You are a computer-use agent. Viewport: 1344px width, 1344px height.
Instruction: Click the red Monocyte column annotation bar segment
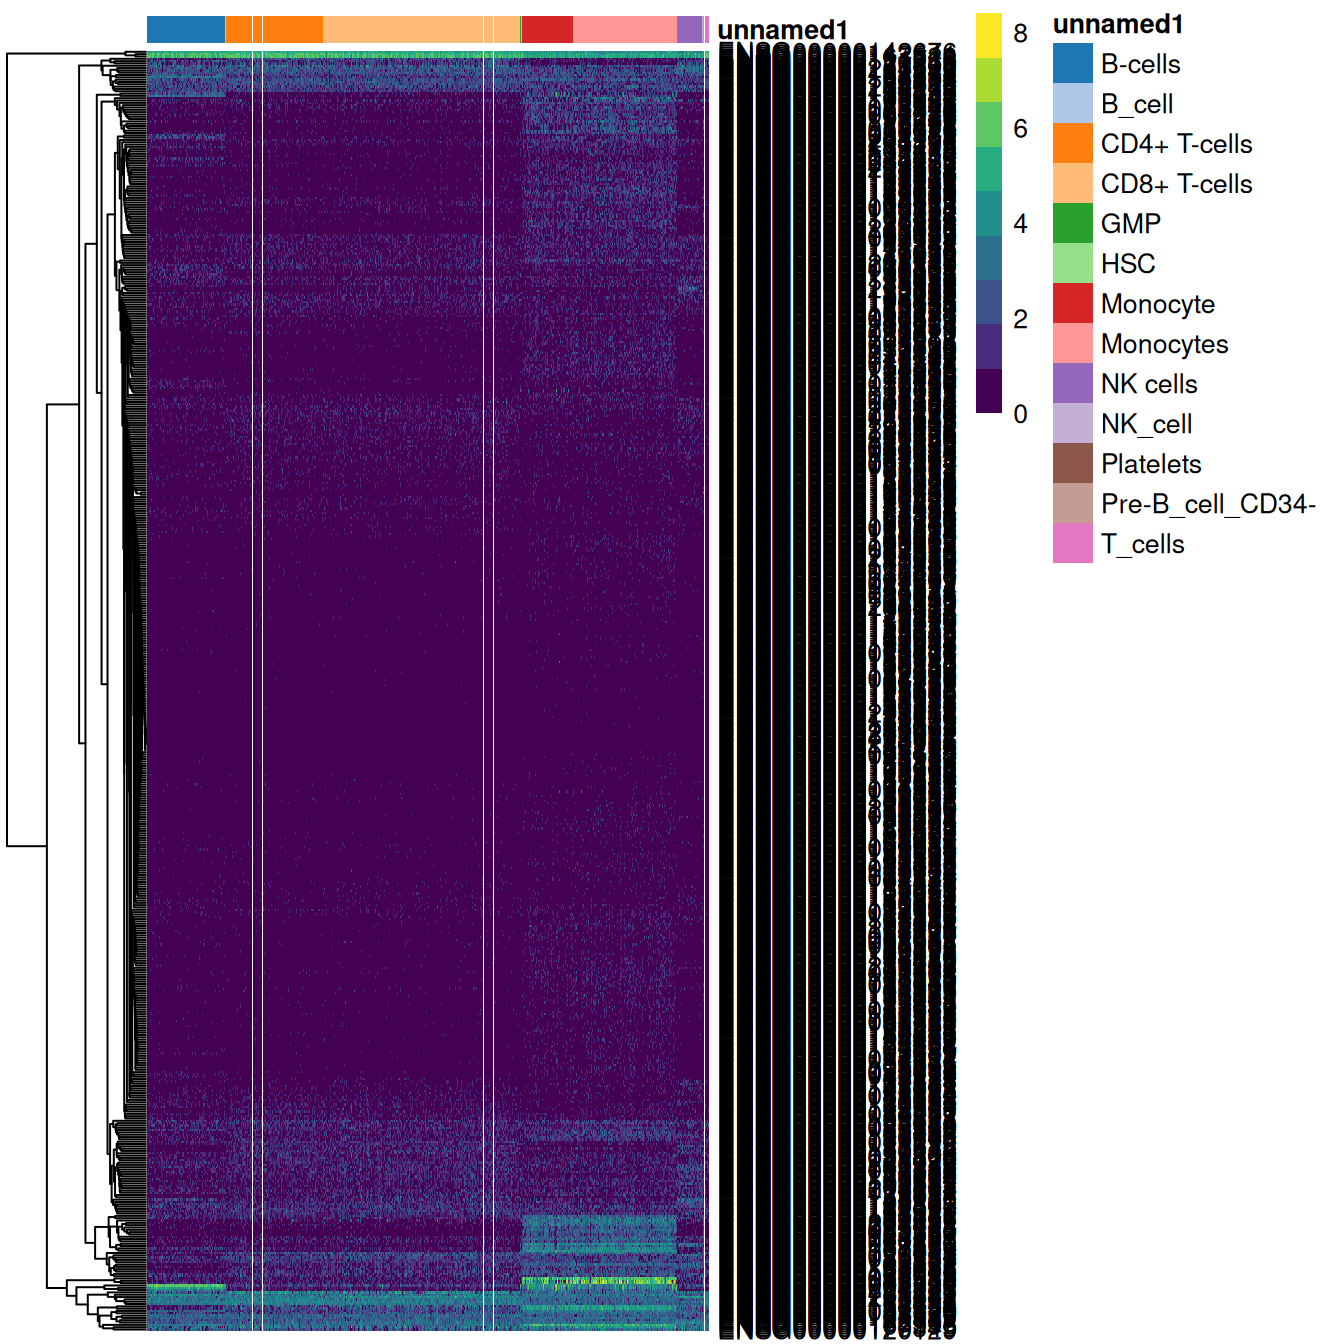coord(547,30)
